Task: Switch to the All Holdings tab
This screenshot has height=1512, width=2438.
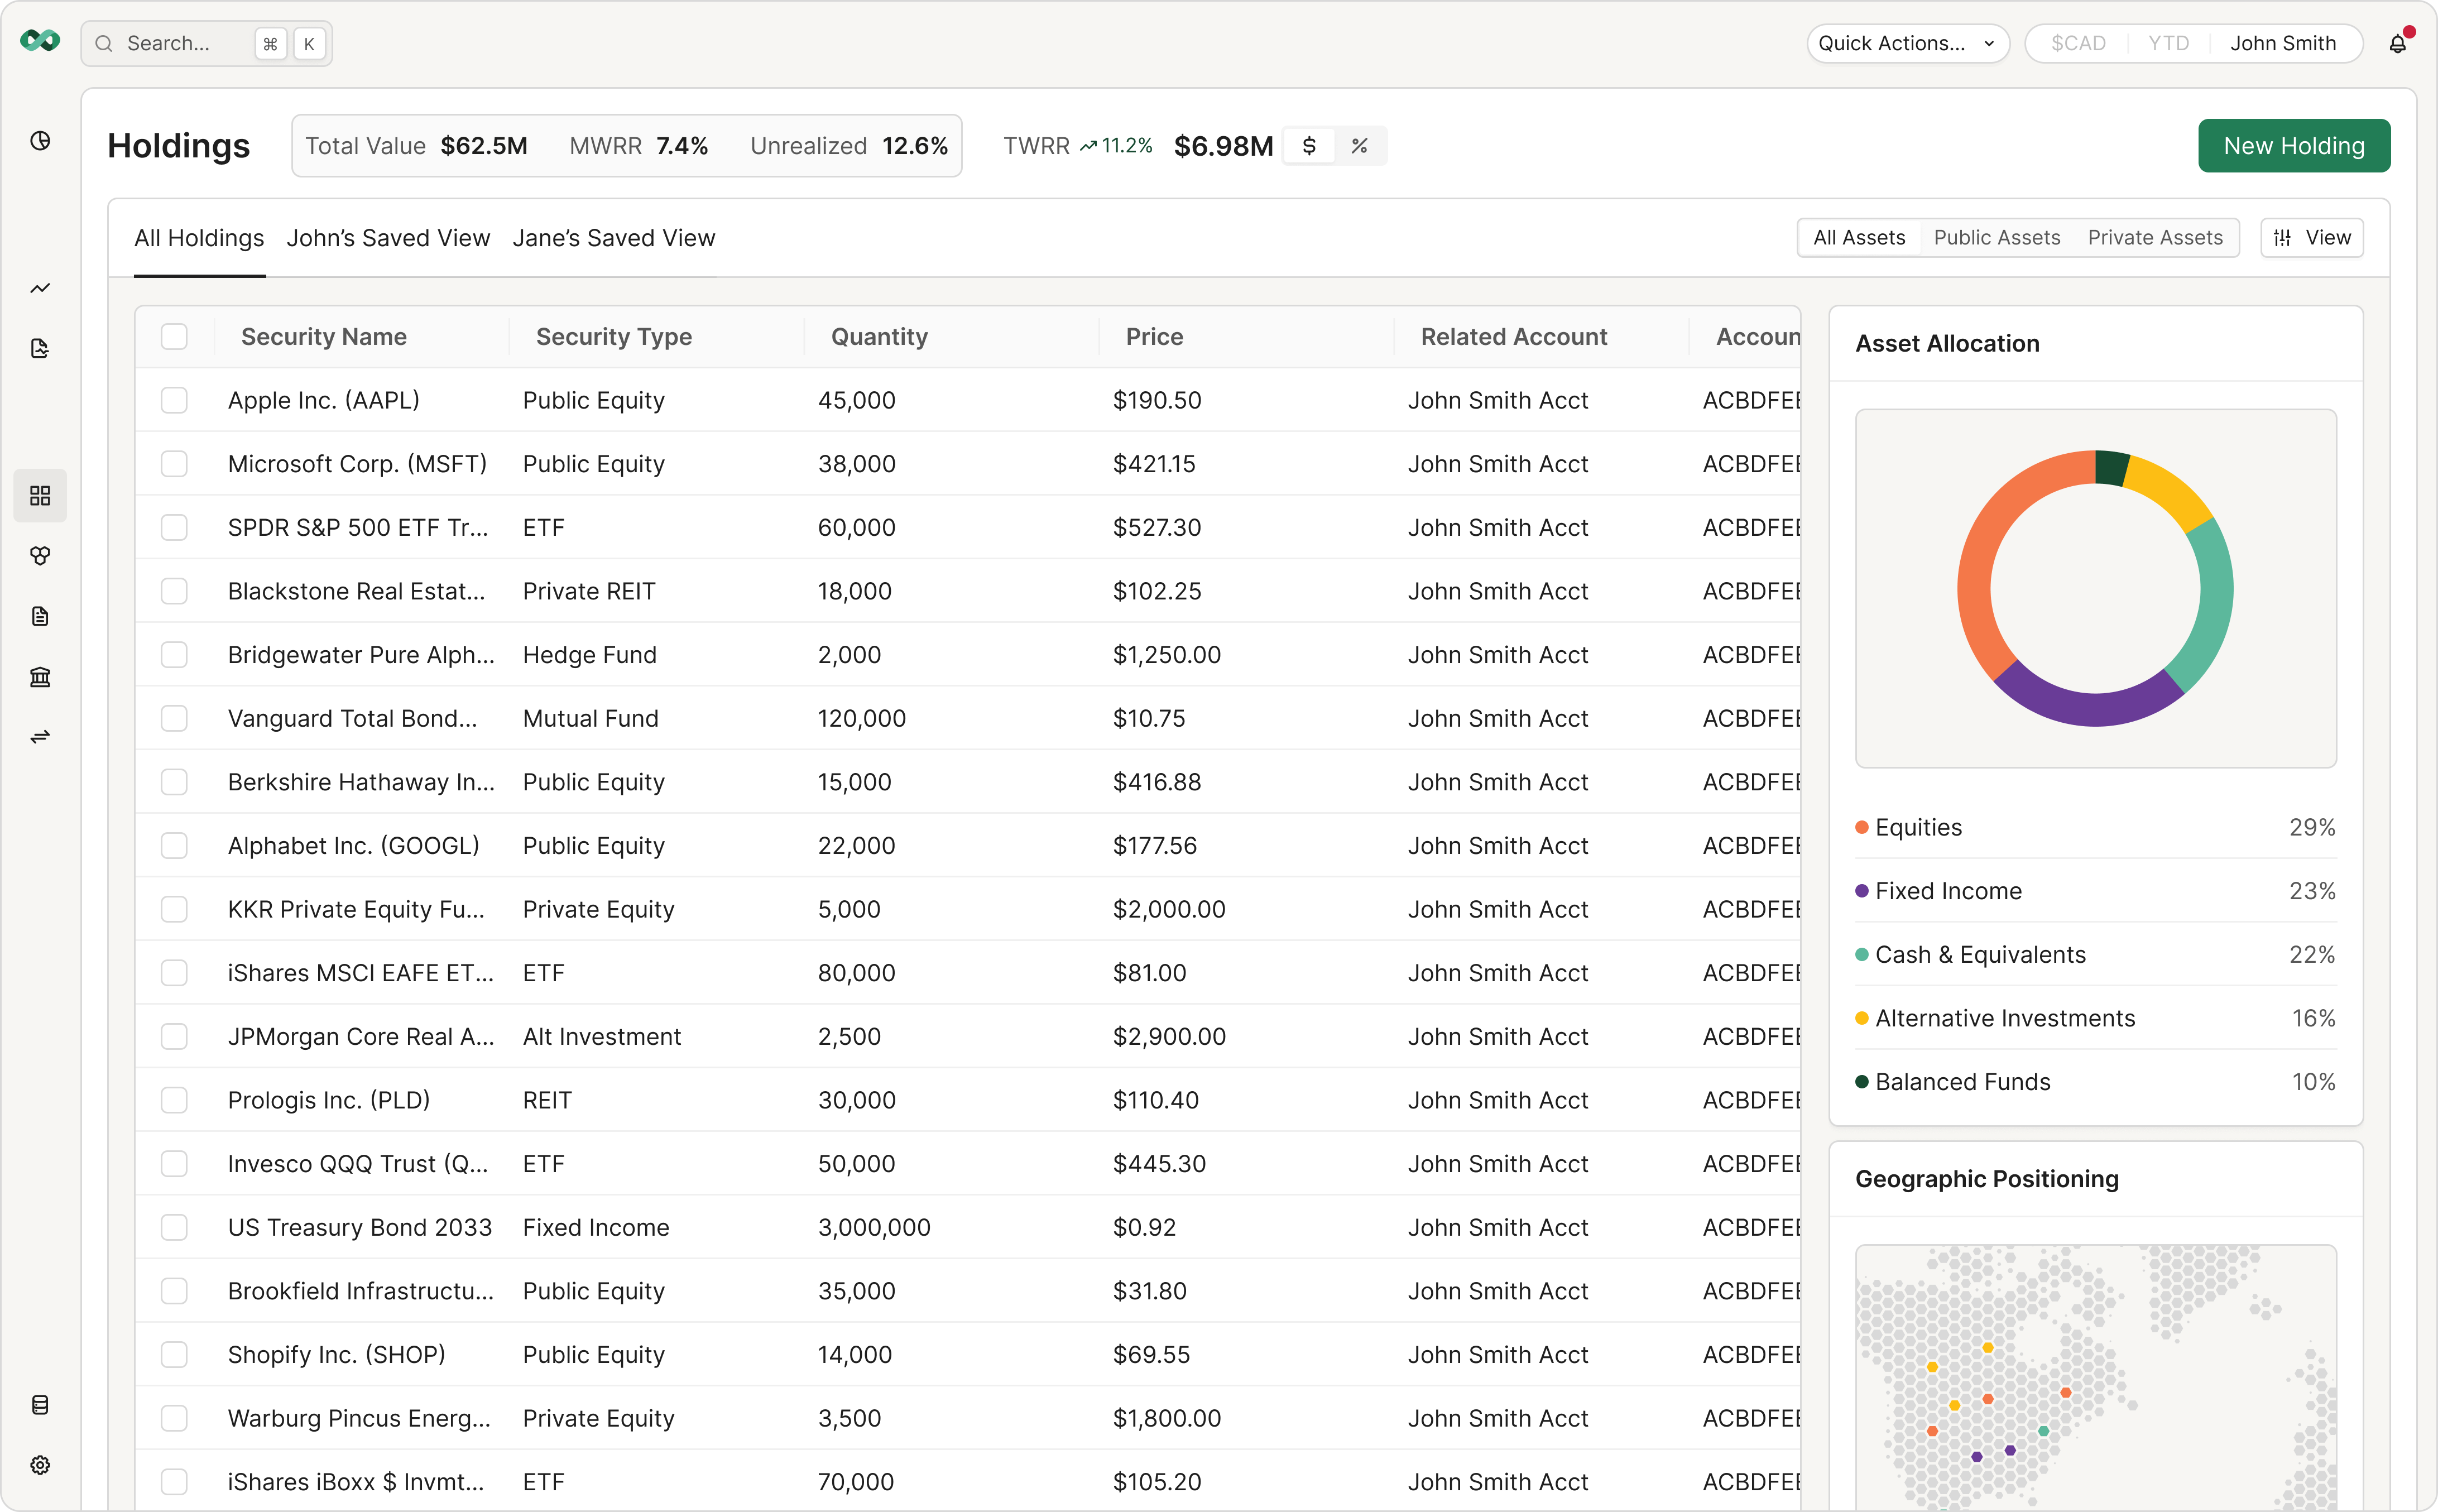Action: (199, 238)
